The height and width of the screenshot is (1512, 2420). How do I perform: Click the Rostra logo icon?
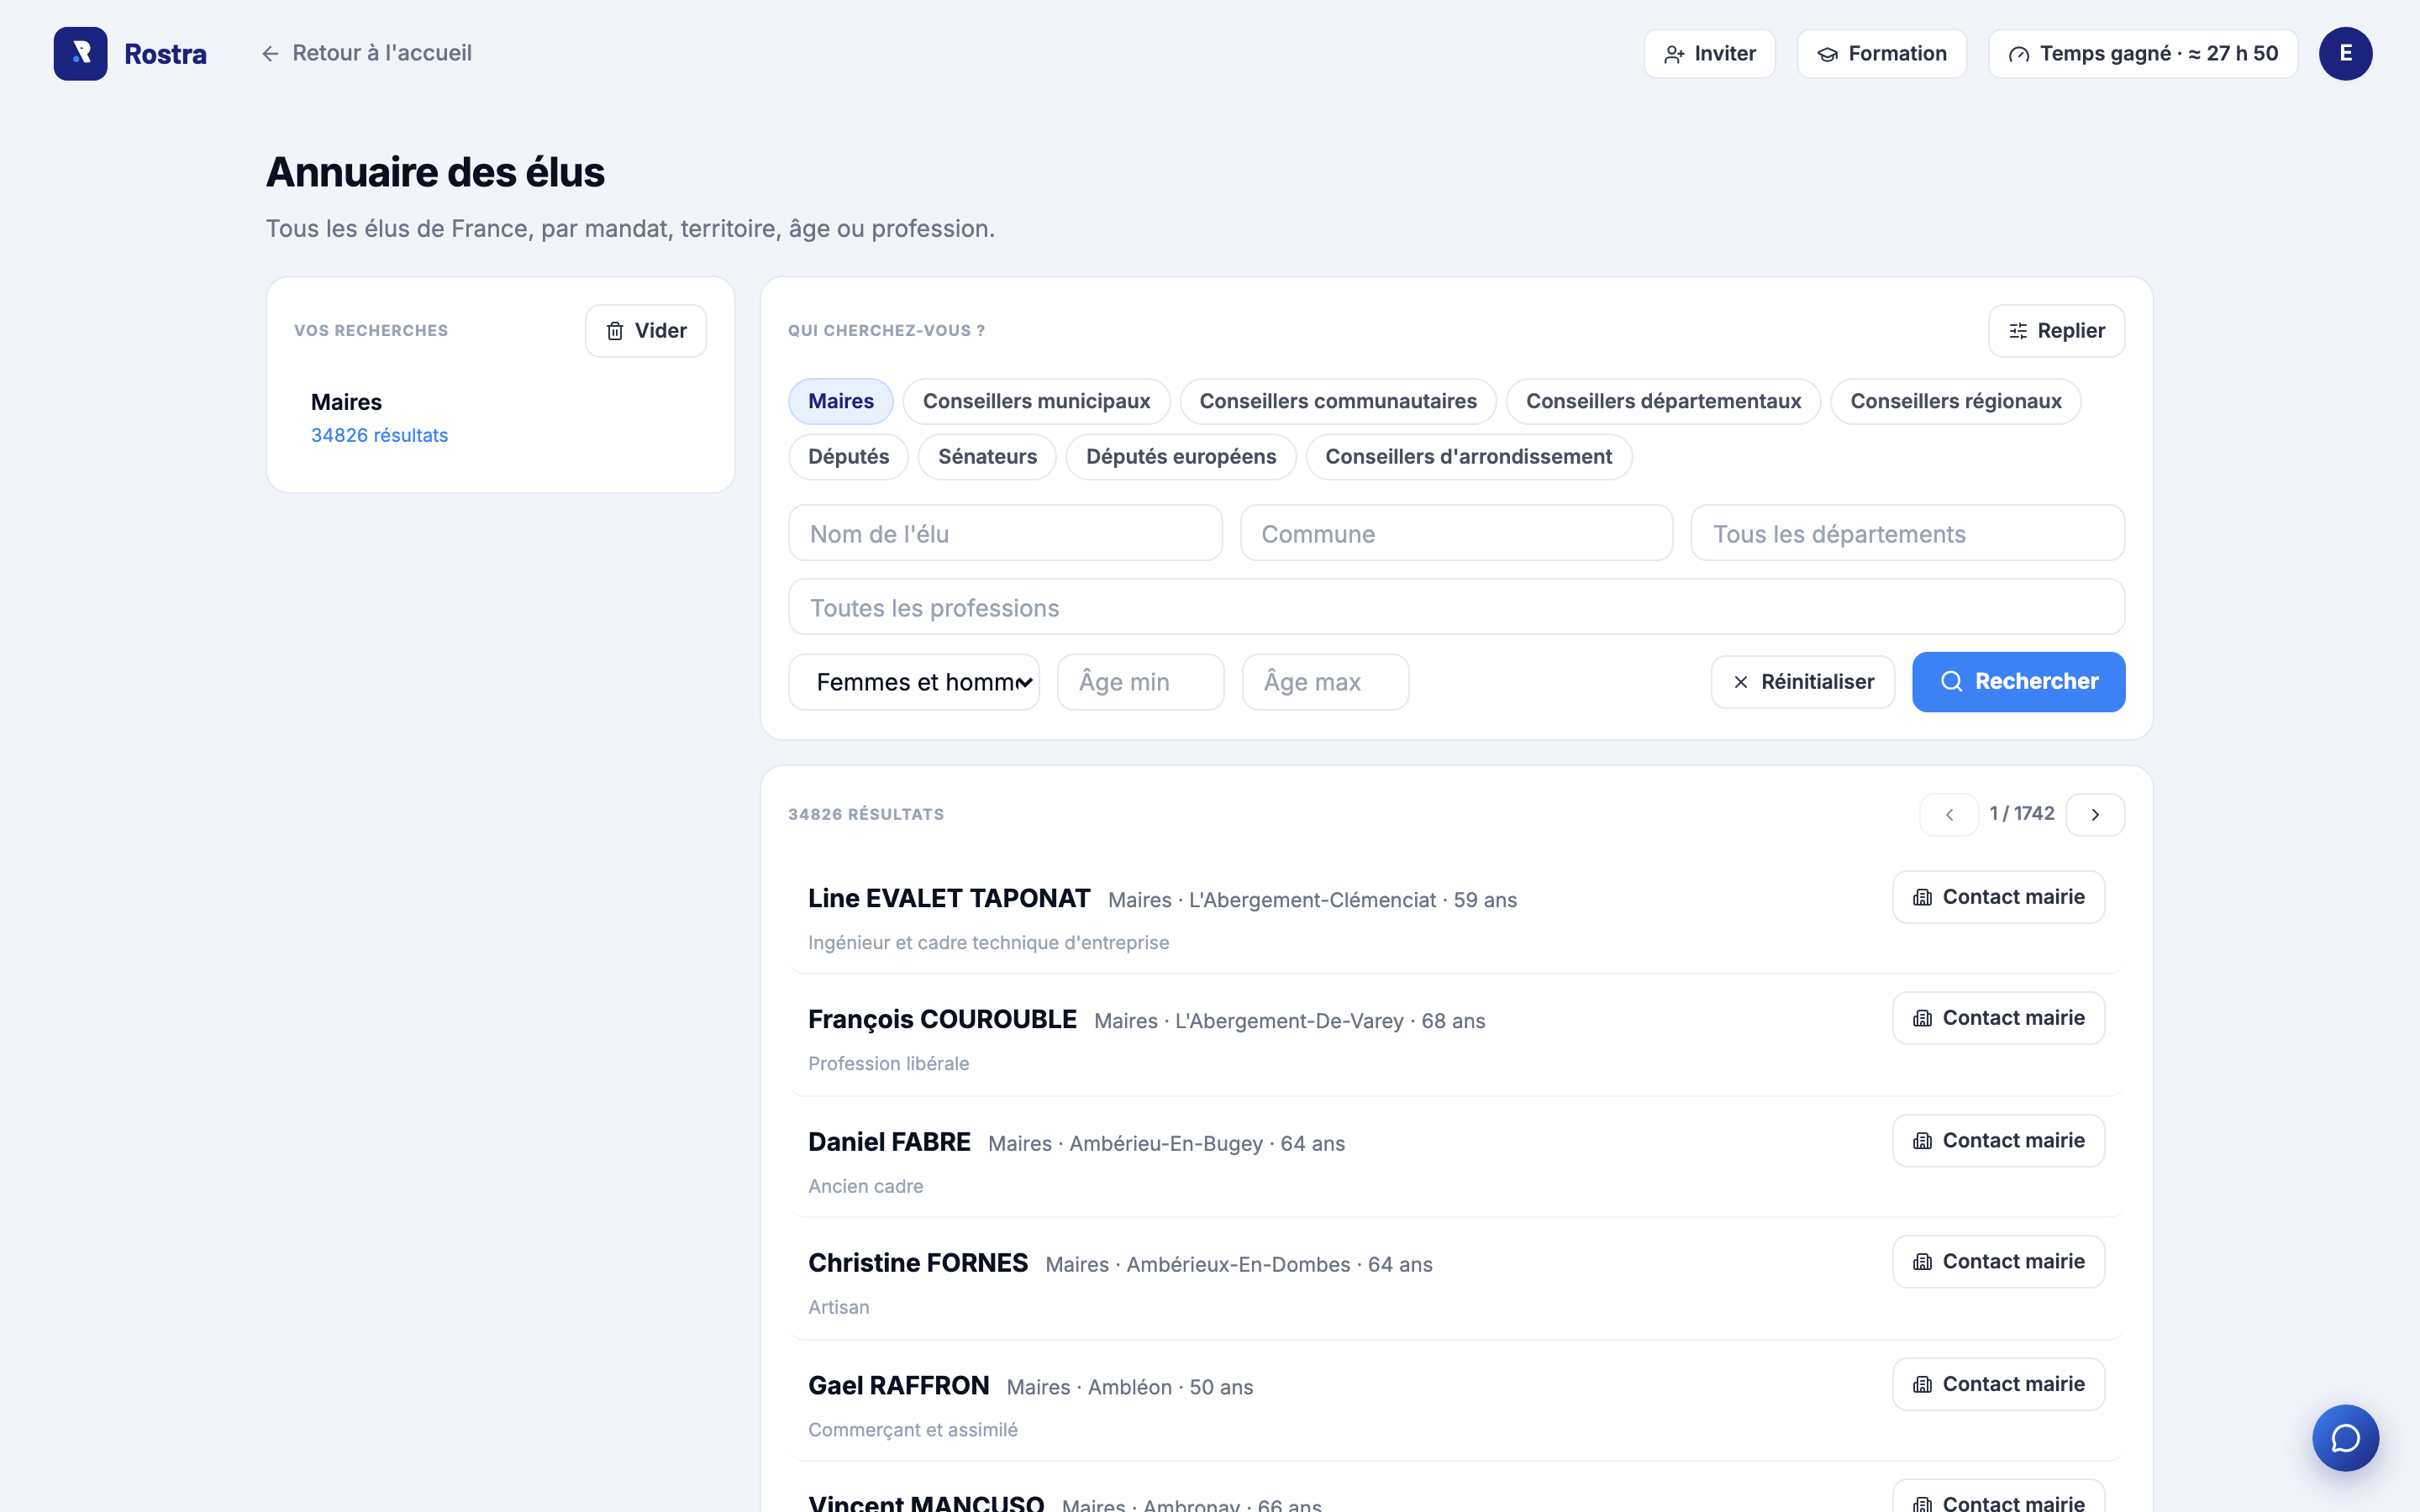click(x=80, y=53)
